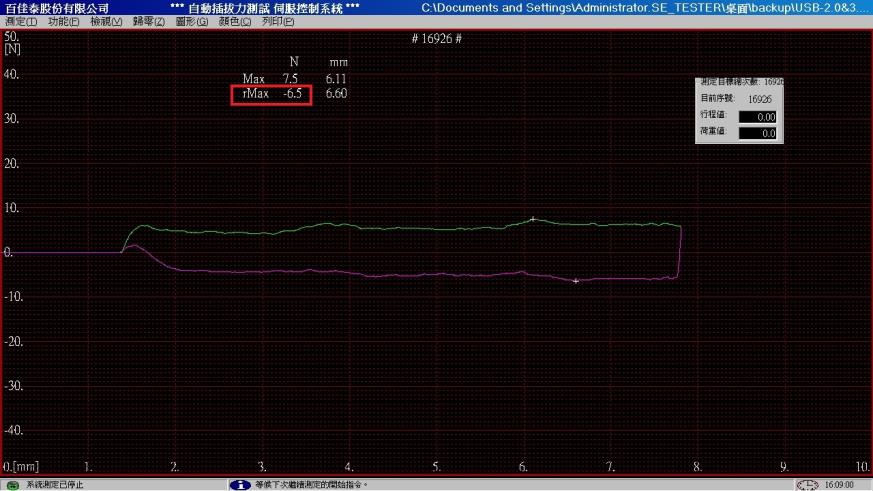The width and height of the screenshot is (873, 491).
Task: Open the 歸零(Z) zeroing menu
Action: pyautogui.click(x=149, y=22)
